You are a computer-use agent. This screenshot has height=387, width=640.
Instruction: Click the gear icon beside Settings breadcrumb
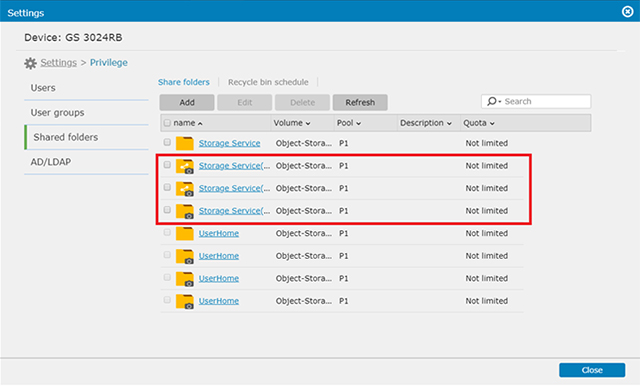coord(30,63)
